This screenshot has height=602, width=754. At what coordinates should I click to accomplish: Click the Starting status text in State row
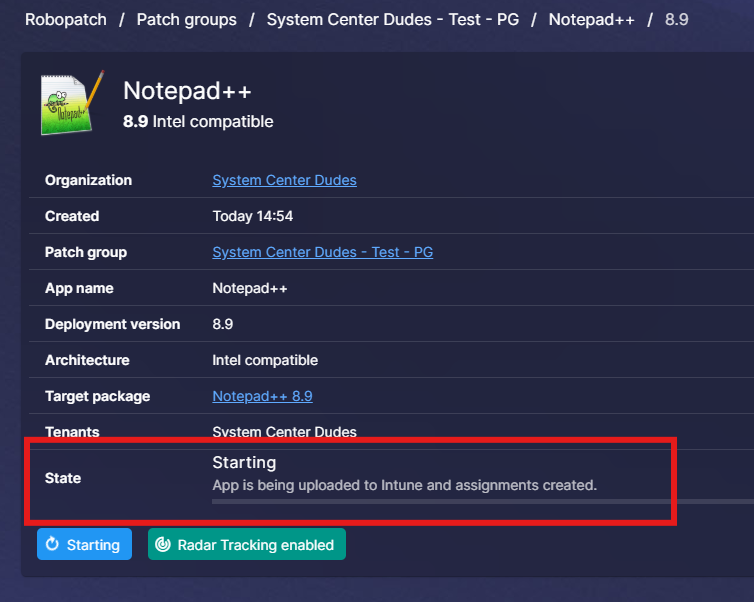[244, 463]
